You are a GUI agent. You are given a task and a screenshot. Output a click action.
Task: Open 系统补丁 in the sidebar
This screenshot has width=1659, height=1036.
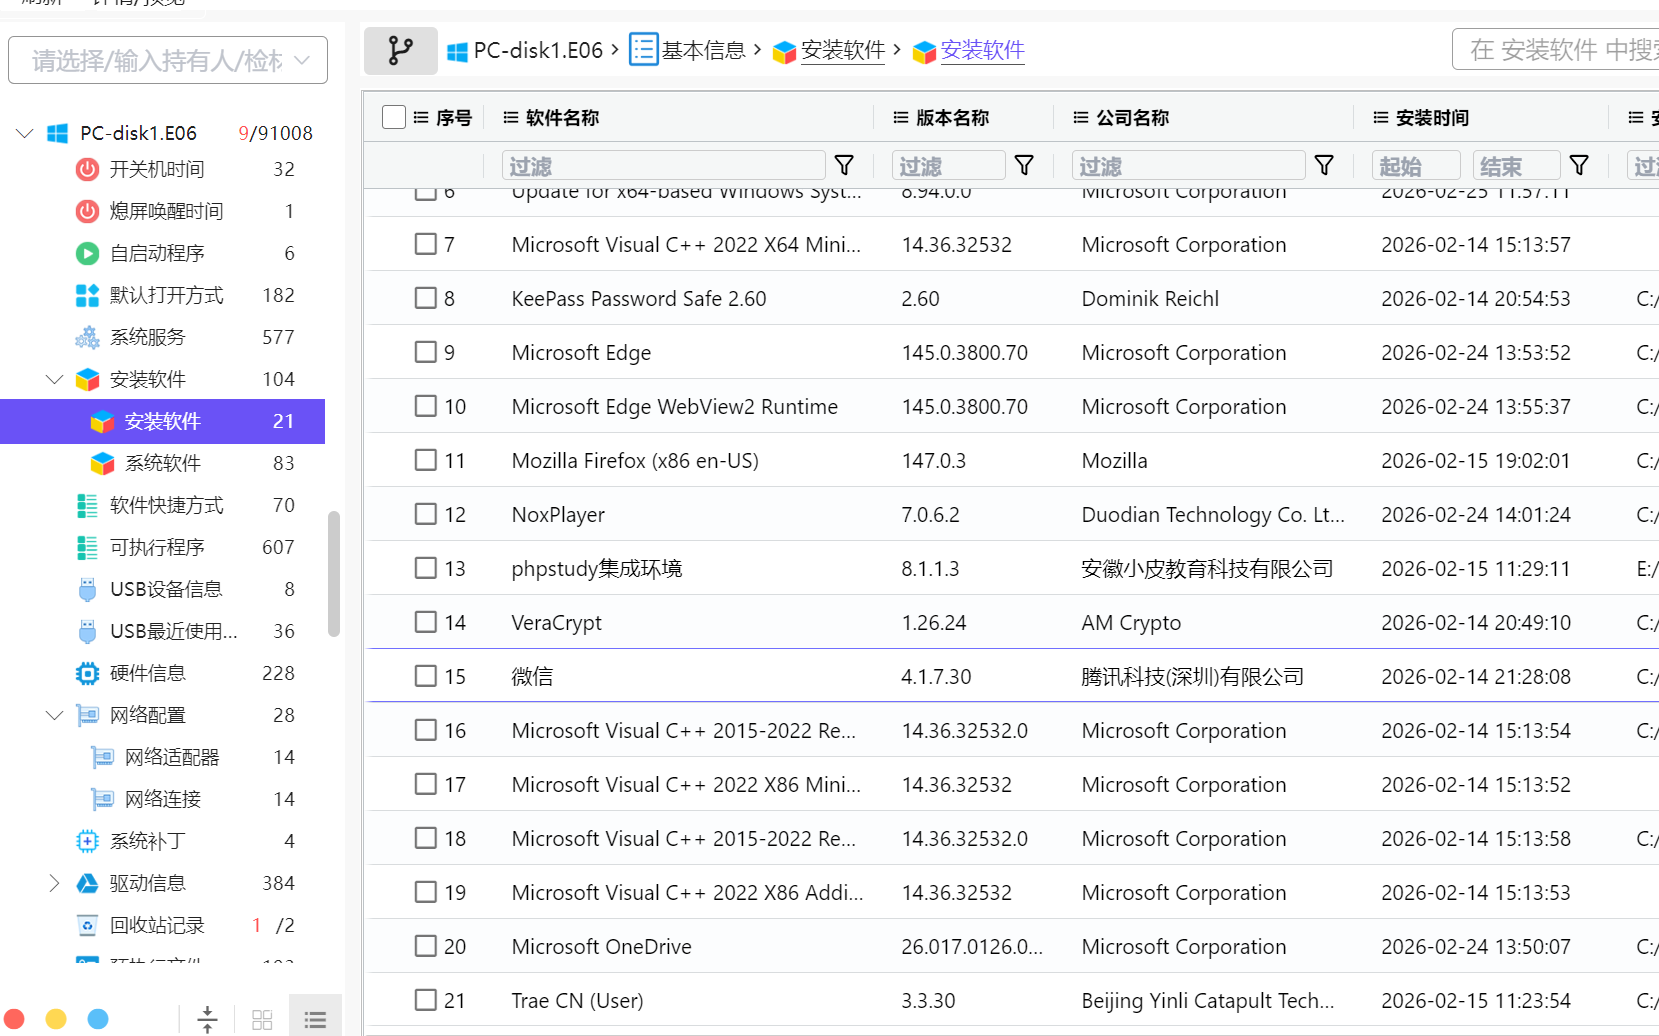tap(148, 841)
